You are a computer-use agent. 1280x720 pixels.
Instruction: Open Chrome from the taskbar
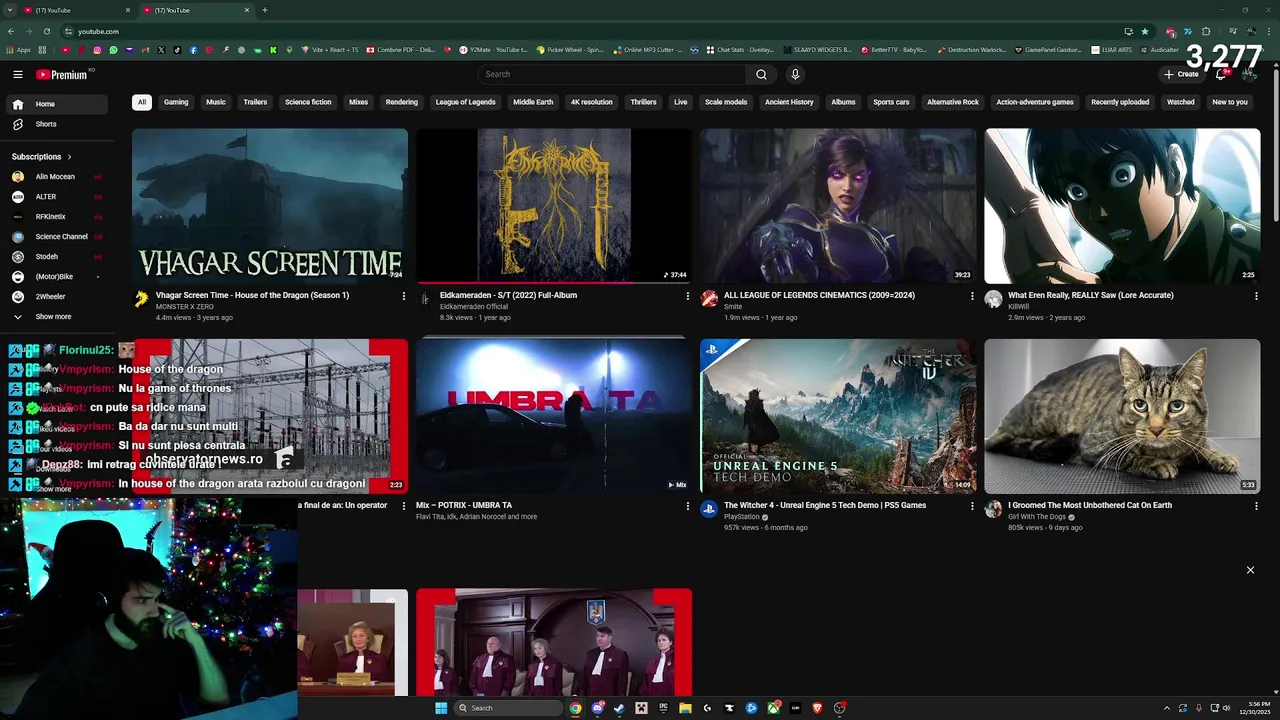(576, 708)
